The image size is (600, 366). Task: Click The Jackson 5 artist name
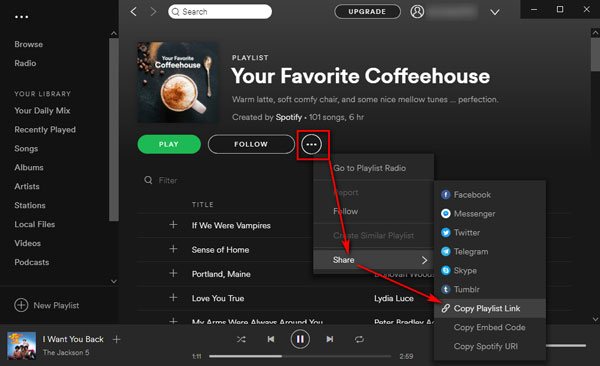click(x=66, y=353)
